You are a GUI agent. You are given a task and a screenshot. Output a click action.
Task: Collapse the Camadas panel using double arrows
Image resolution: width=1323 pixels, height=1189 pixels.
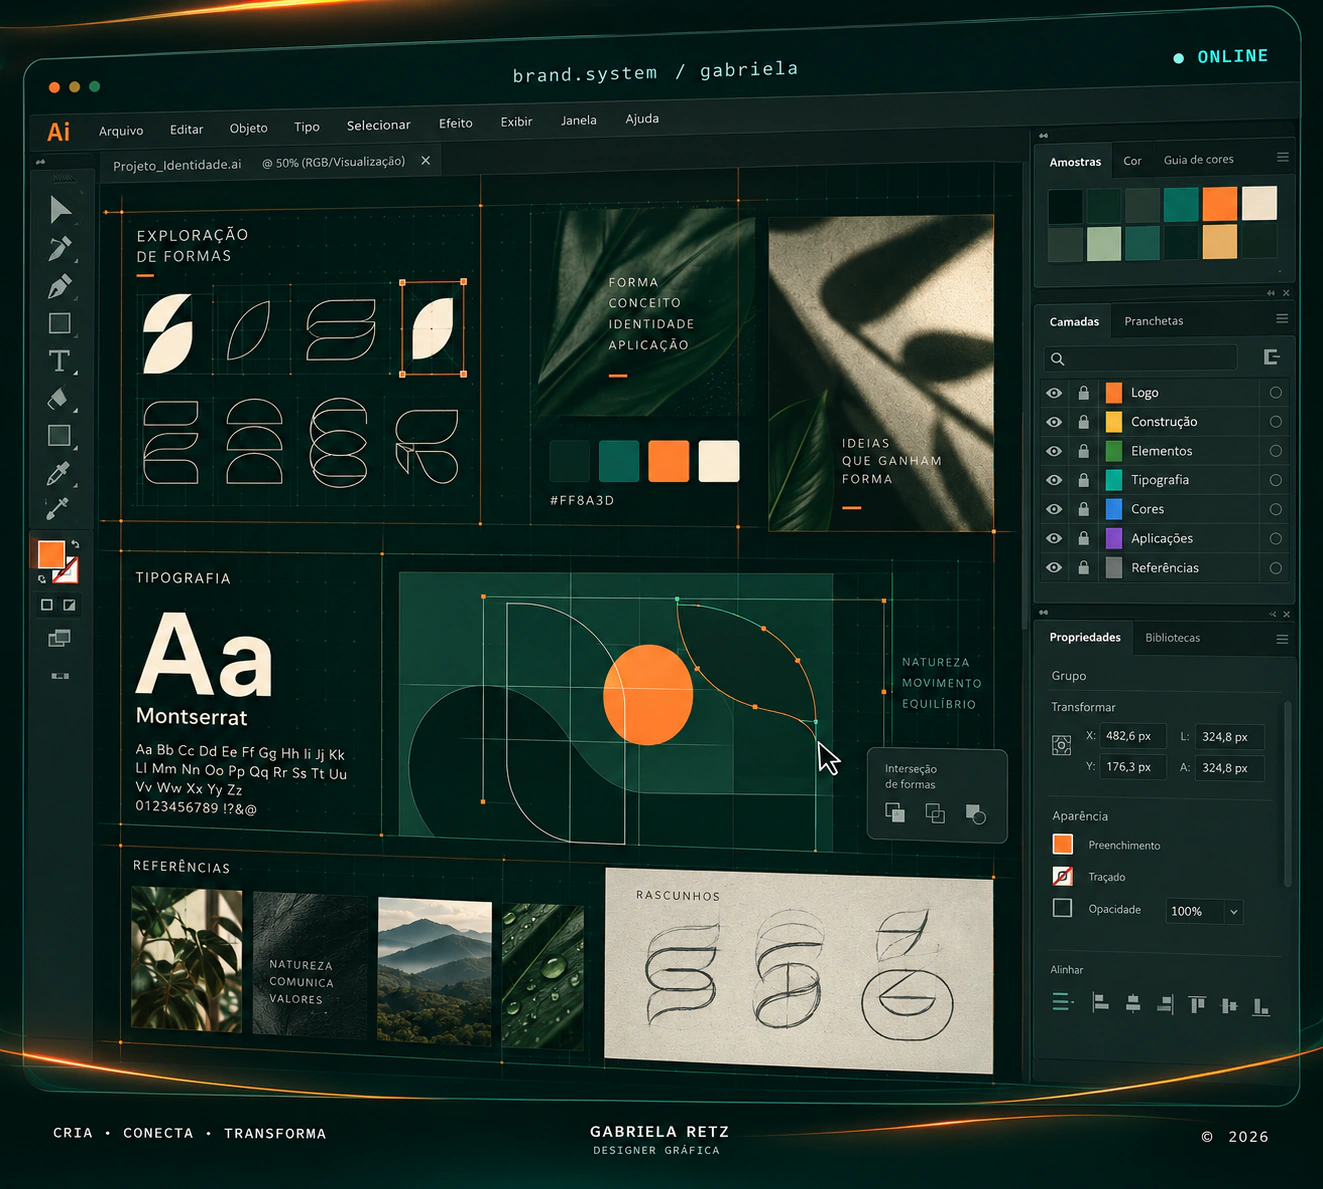[1271, 293]
